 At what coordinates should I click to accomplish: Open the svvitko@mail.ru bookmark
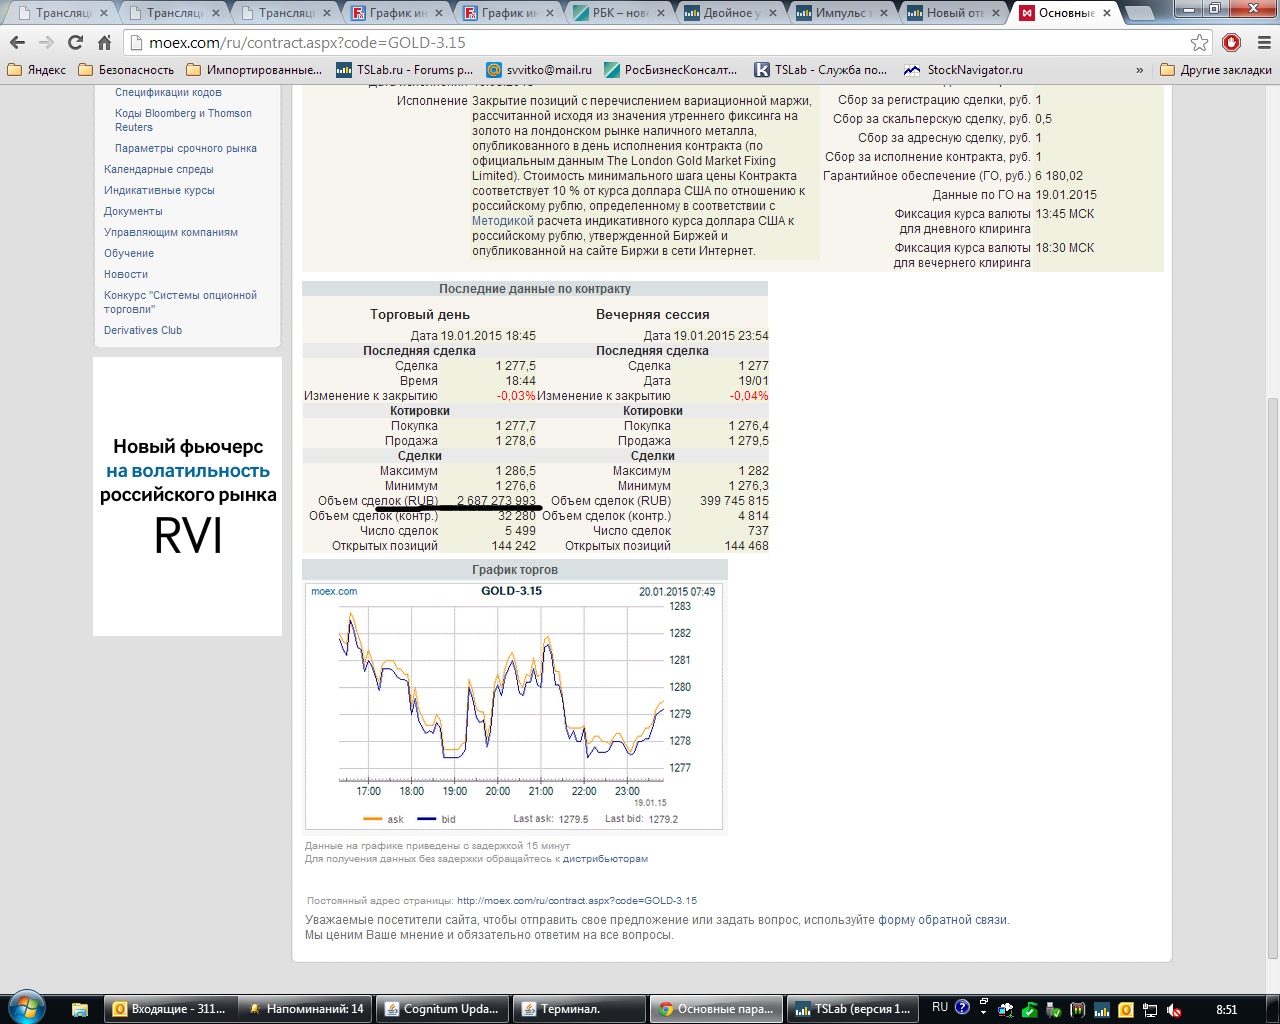click(539, 70)
